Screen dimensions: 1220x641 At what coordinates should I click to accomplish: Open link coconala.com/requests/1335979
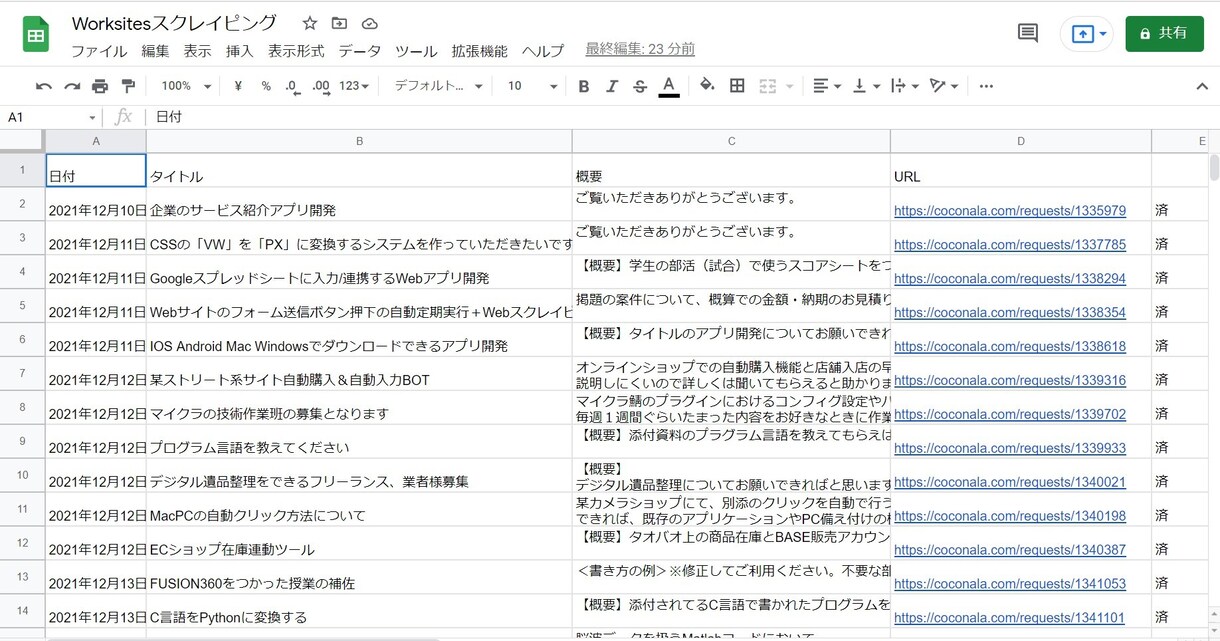(x=1010, y=211)
